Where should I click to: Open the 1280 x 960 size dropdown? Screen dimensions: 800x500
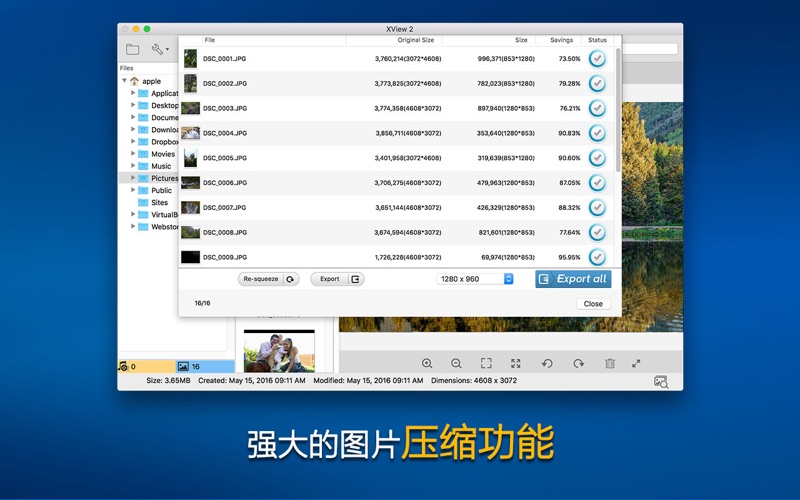[x=475, y=279]
